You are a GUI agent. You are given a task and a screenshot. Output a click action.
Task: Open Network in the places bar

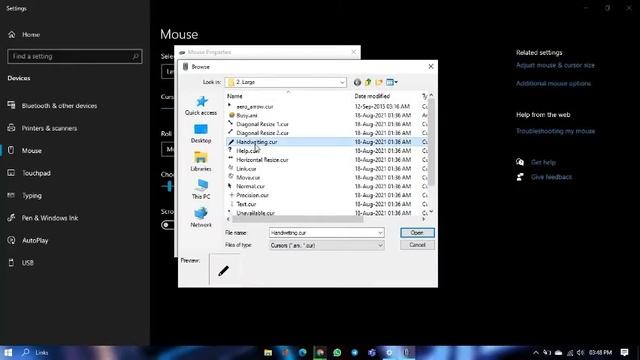tap(201, 218)
